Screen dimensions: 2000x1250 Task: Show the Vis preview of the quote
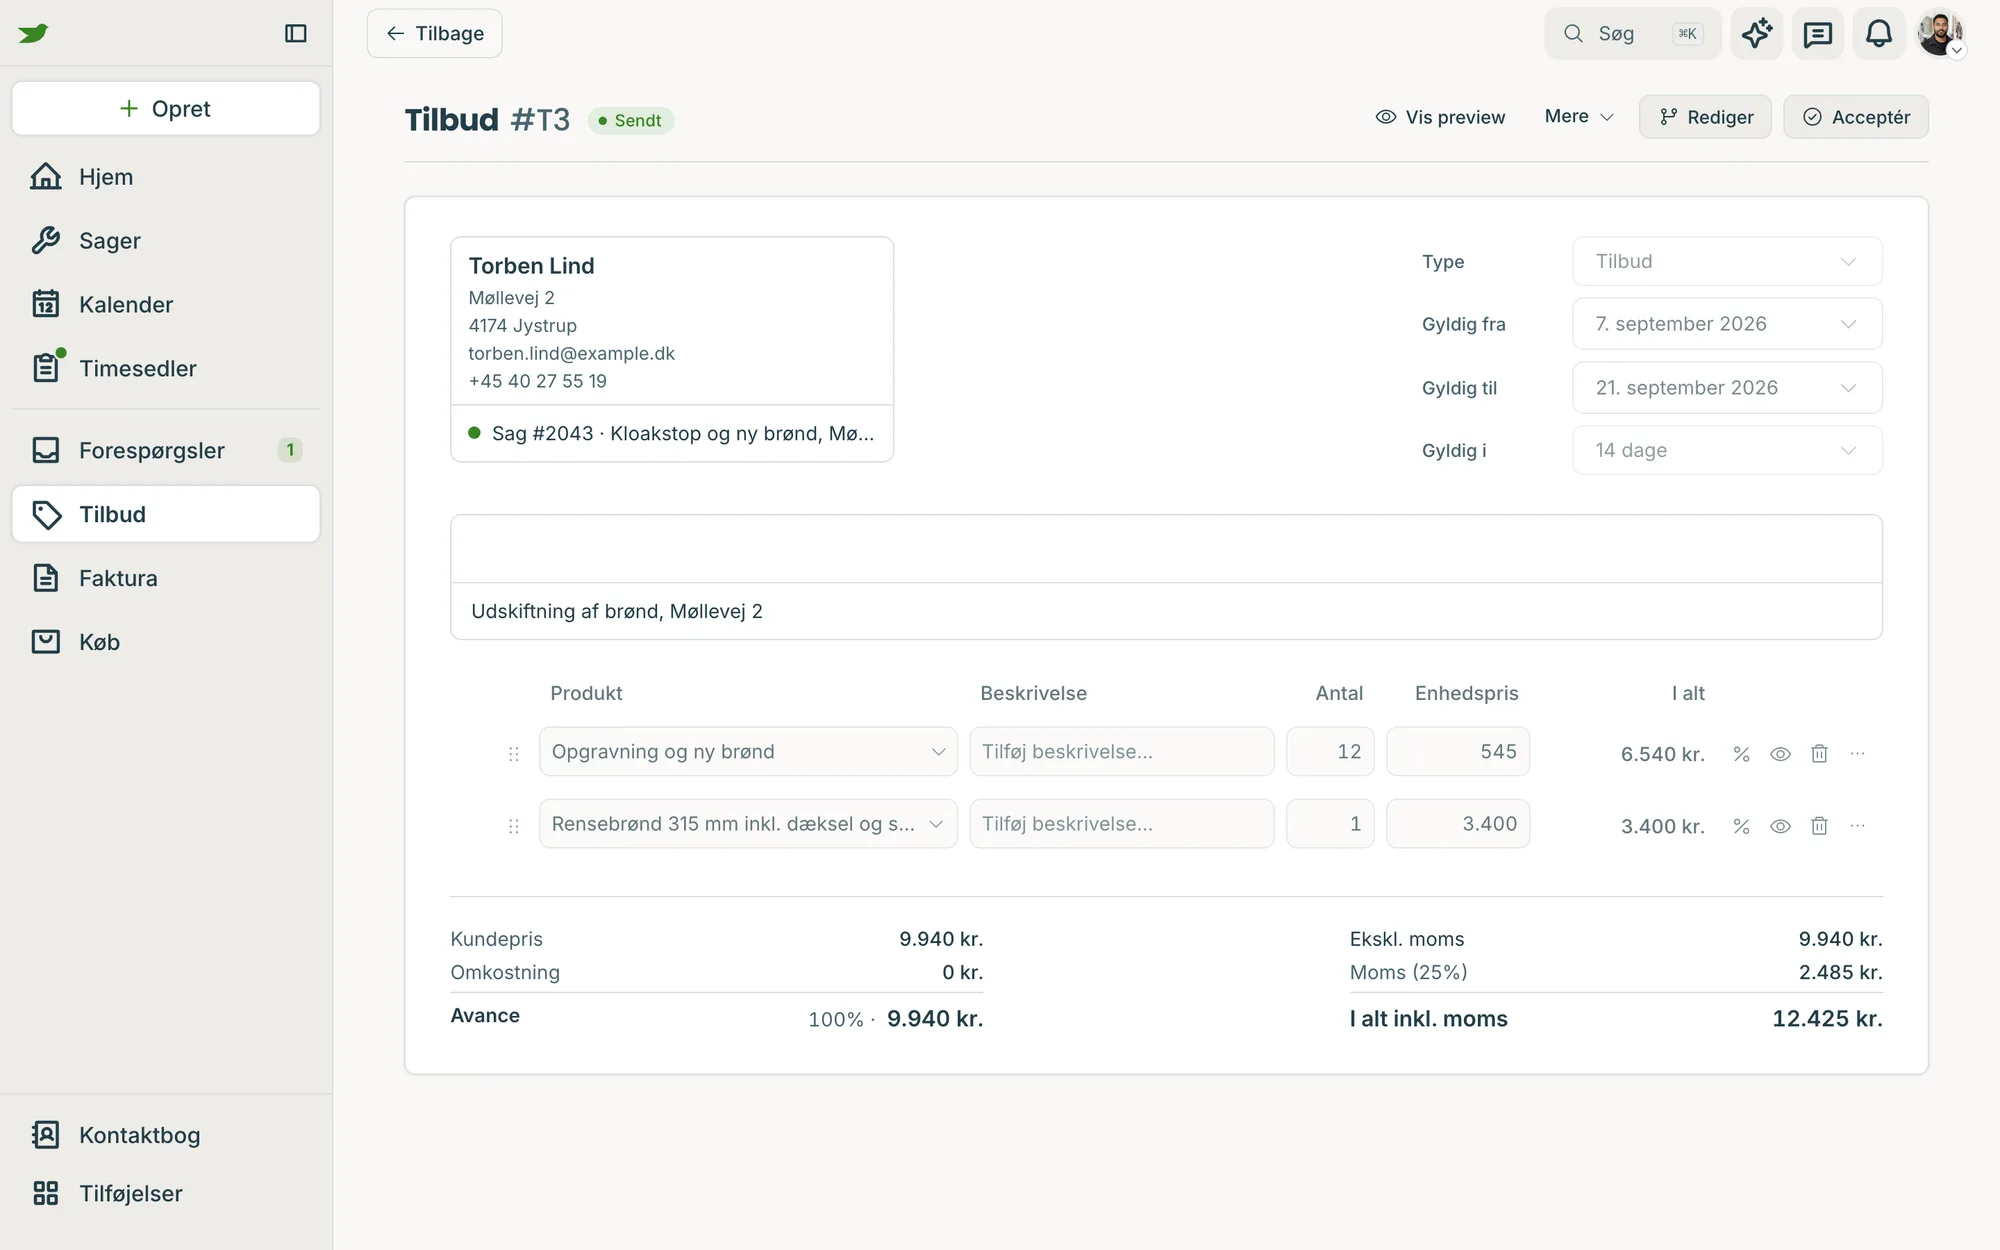[x=1440, y=117]
